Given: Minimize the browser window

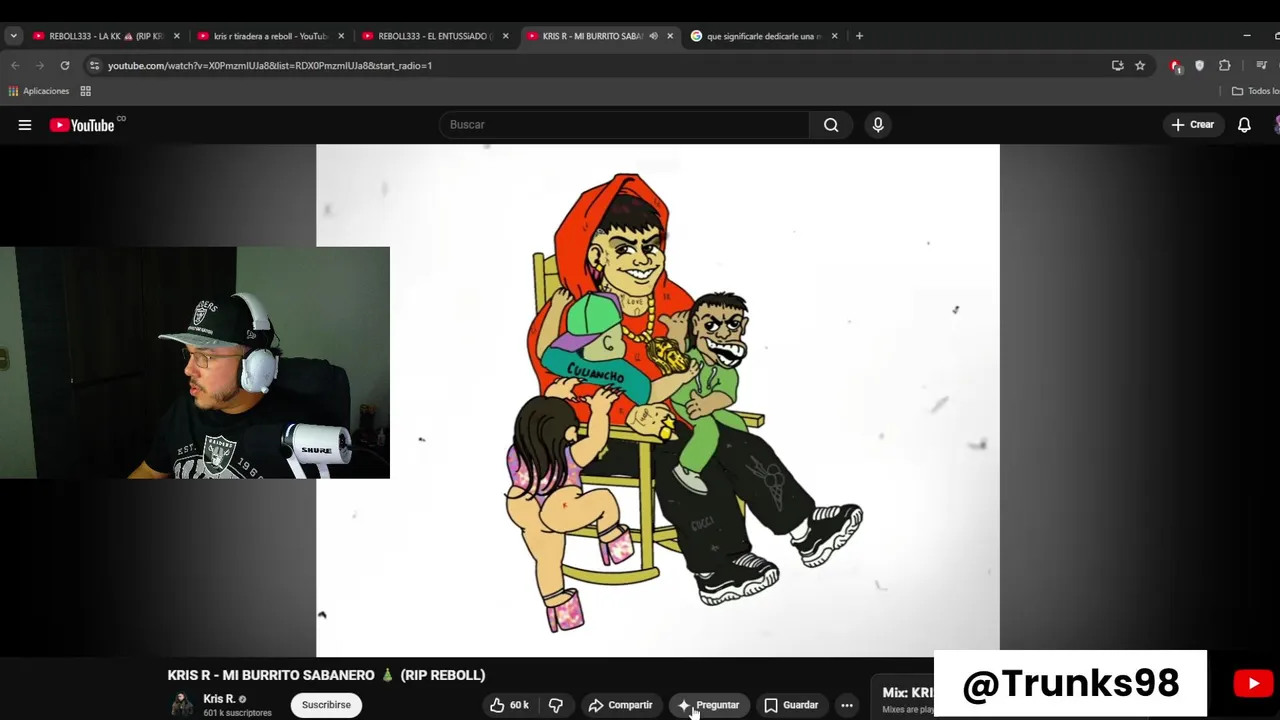Looking at the screenshot, I should coord(1246,36).
